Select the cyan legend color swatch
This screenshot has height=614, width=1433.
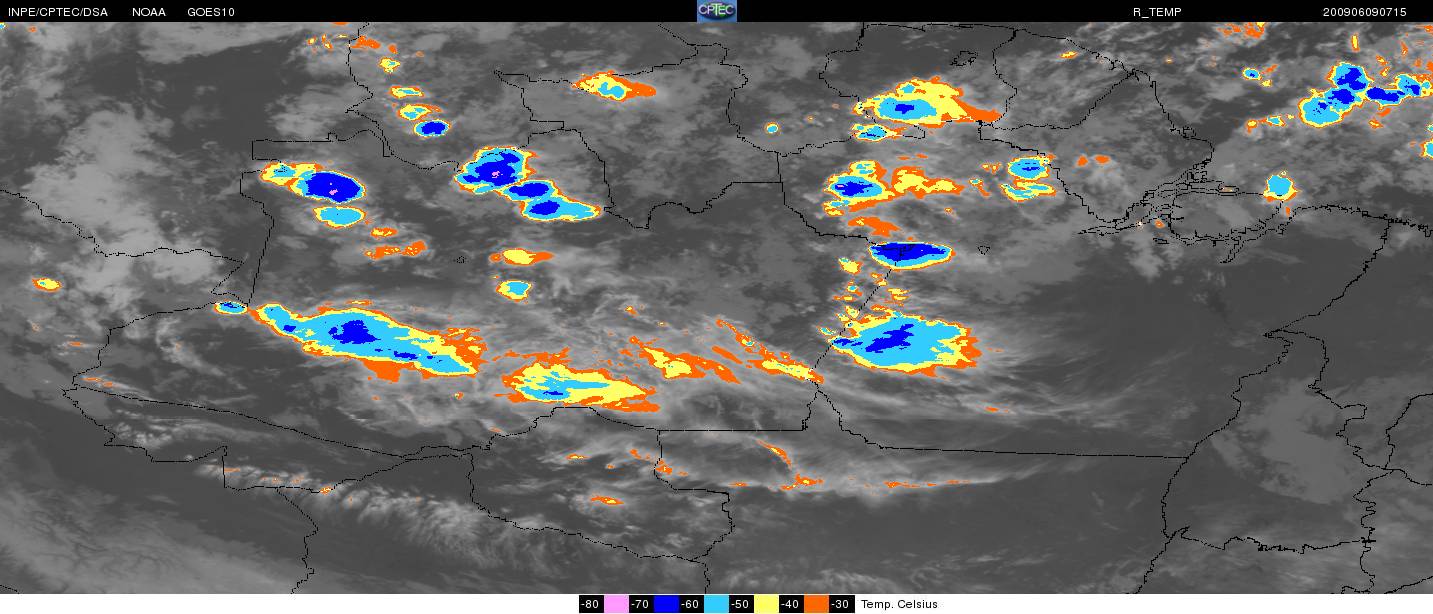tap(716, 604)
